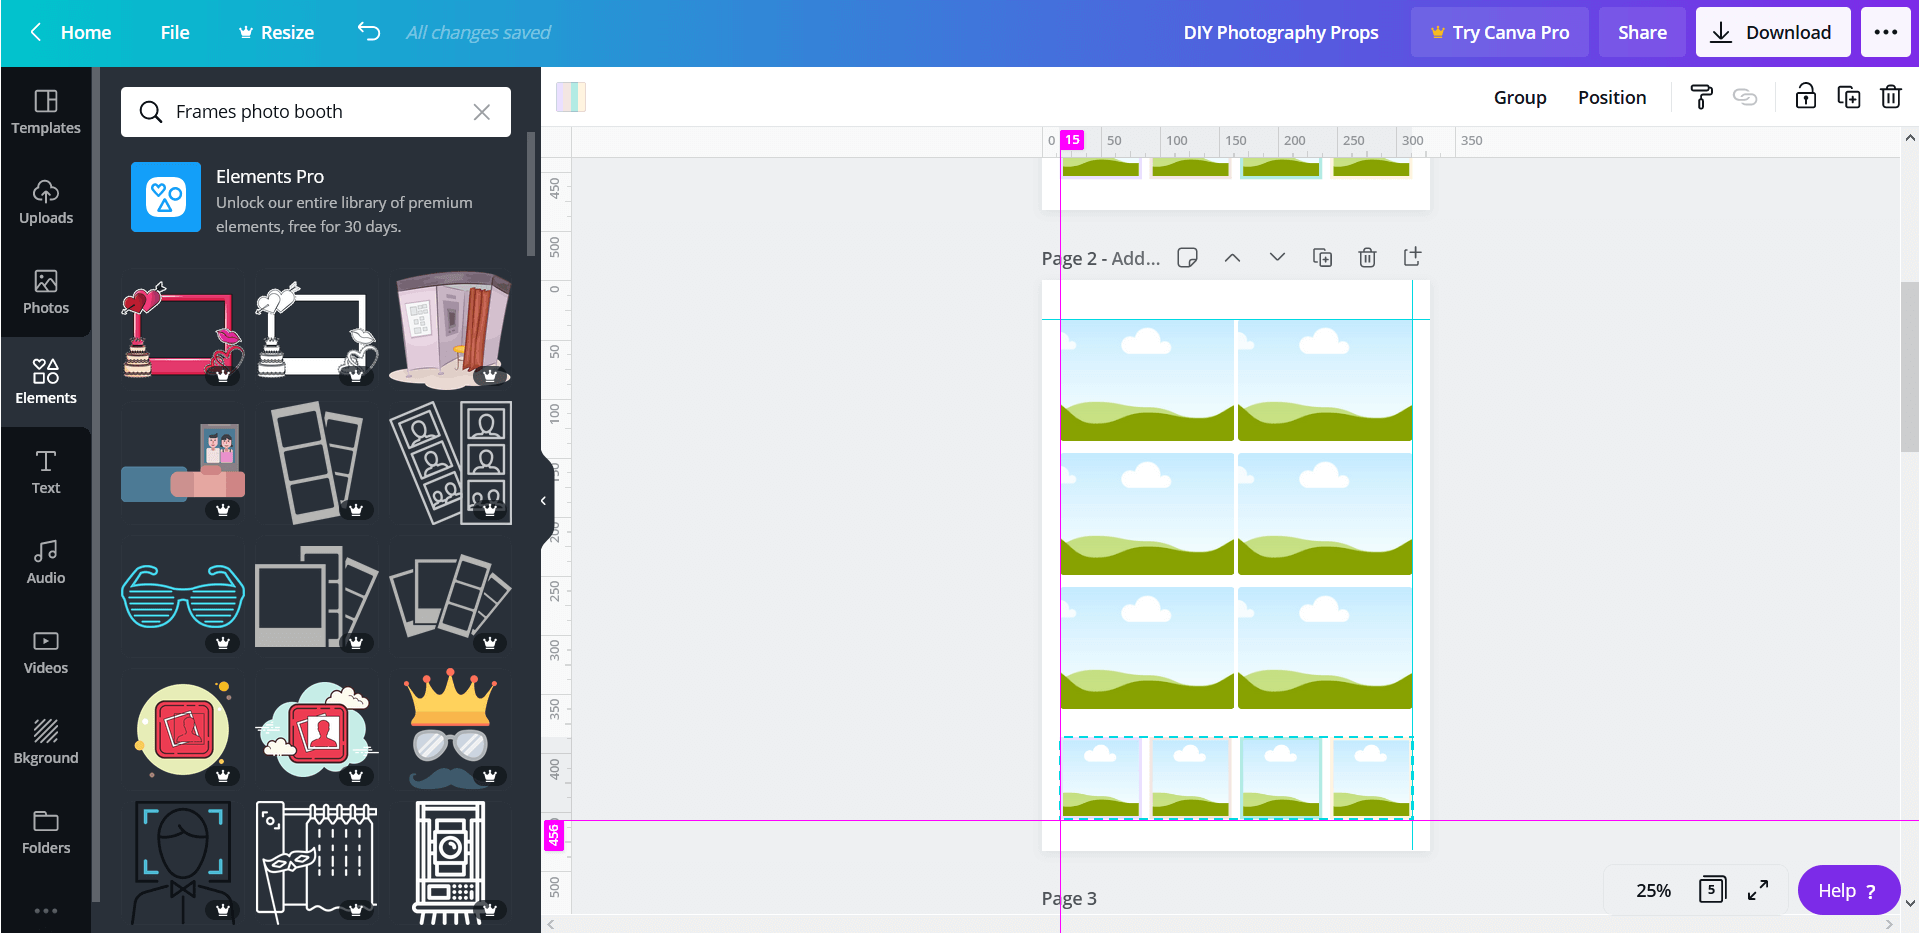Collapse the Elements side panel
Viewport: 1919px width, 933px height.
[x=543, y=500]
